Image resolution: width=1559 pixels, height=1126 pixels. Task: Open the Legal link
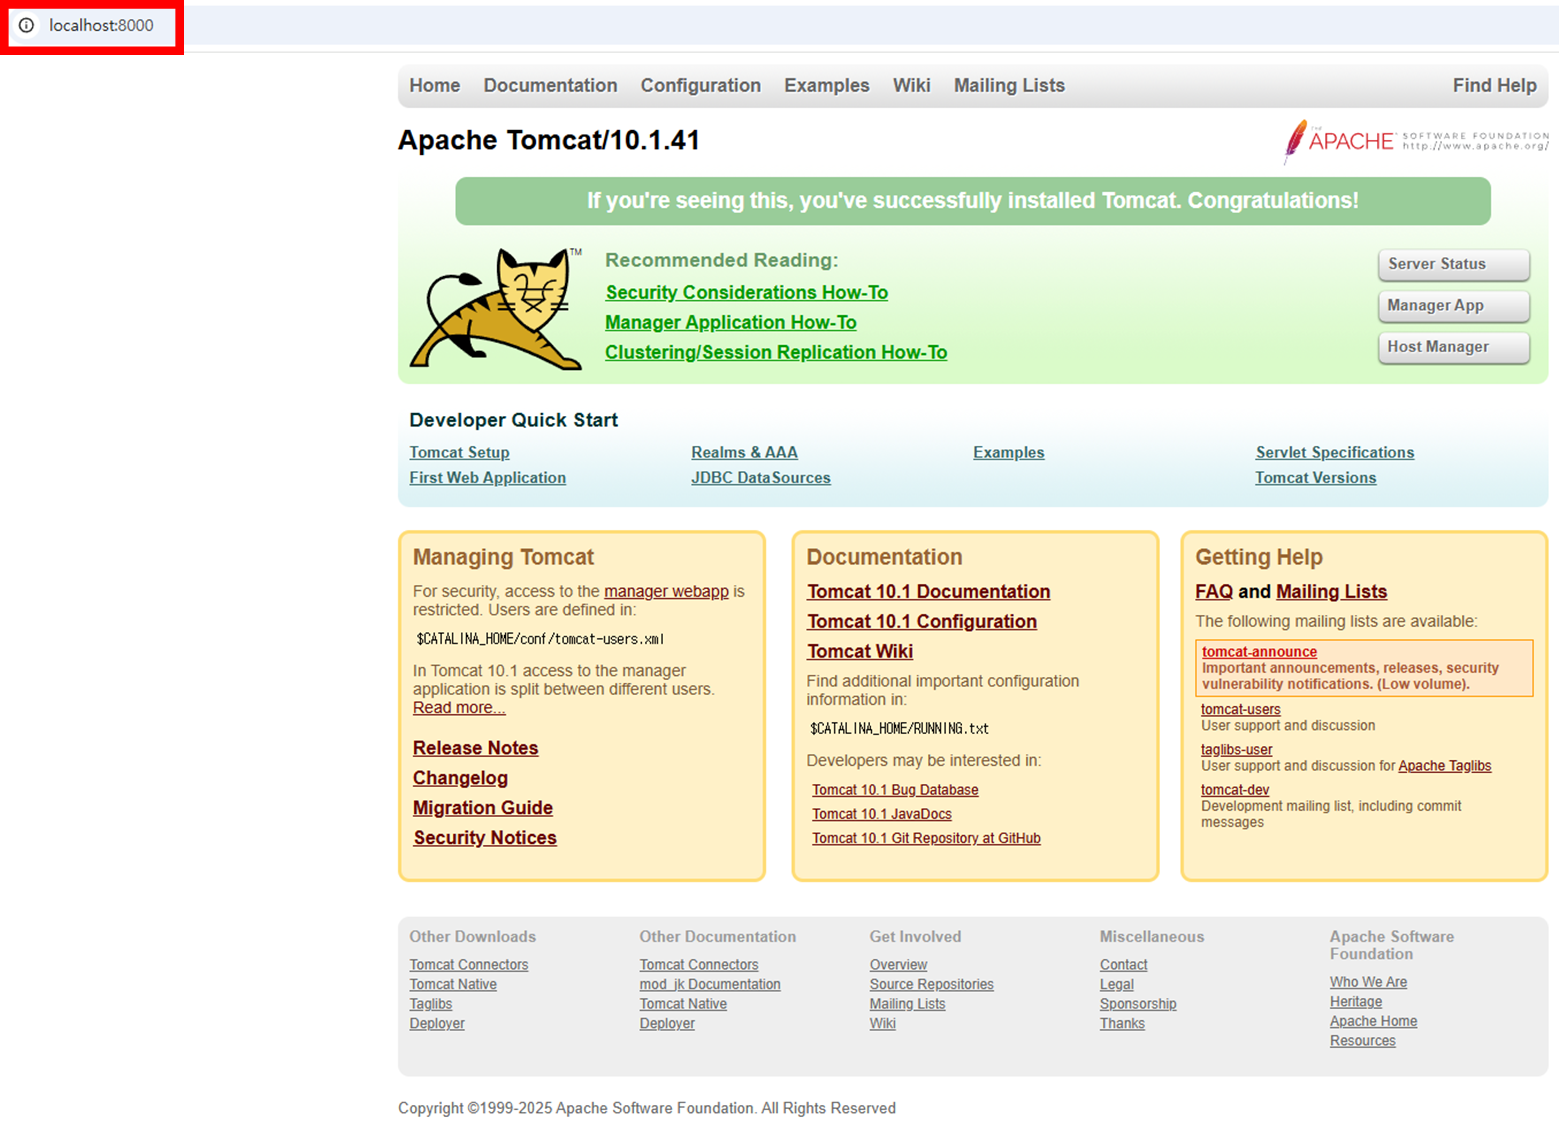[1116, 985]
